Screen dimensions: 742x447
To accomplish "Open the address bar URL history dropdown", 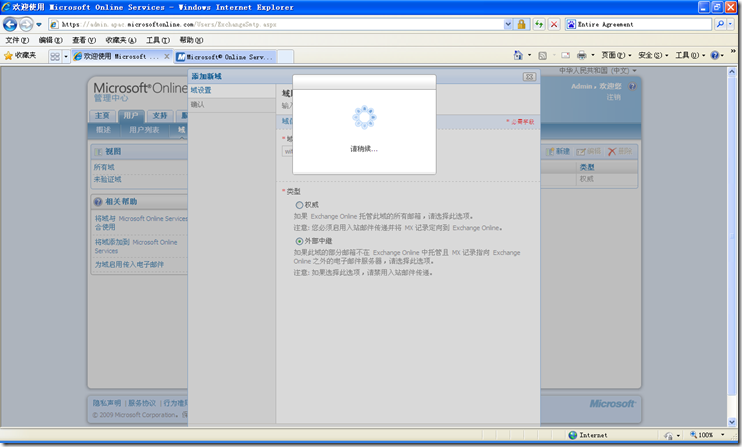I will point(508,24).
